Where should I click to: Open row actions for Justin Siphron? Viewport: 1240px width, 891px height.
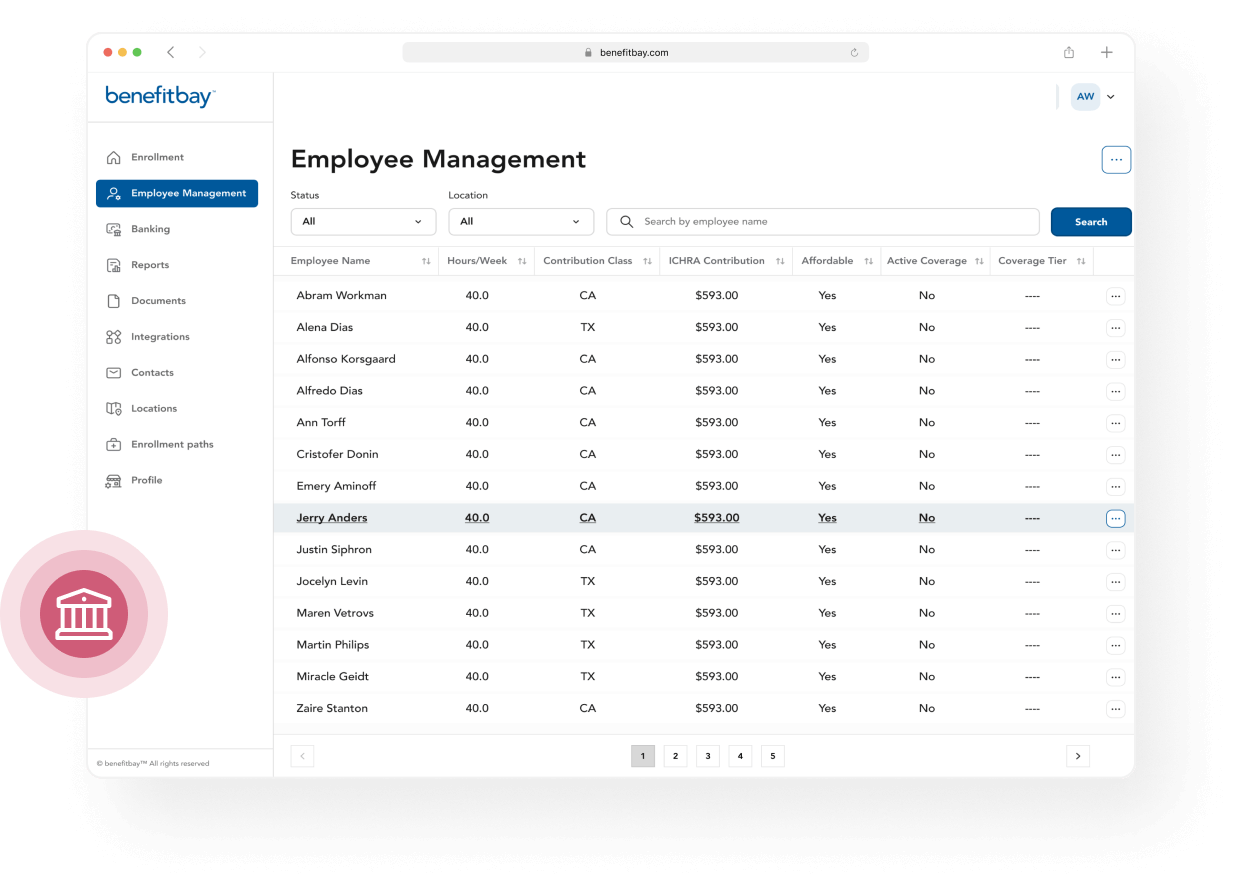[x=1116, y=550]
